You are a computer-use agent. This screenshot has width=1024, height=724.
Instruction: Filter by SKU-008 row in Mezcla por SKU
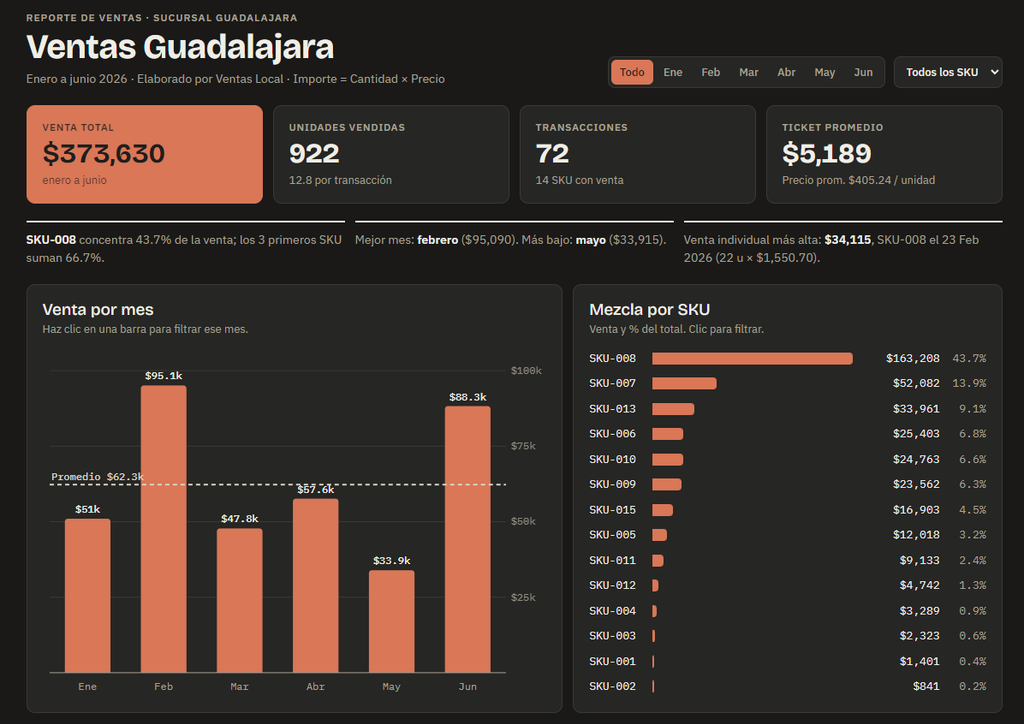788,358
